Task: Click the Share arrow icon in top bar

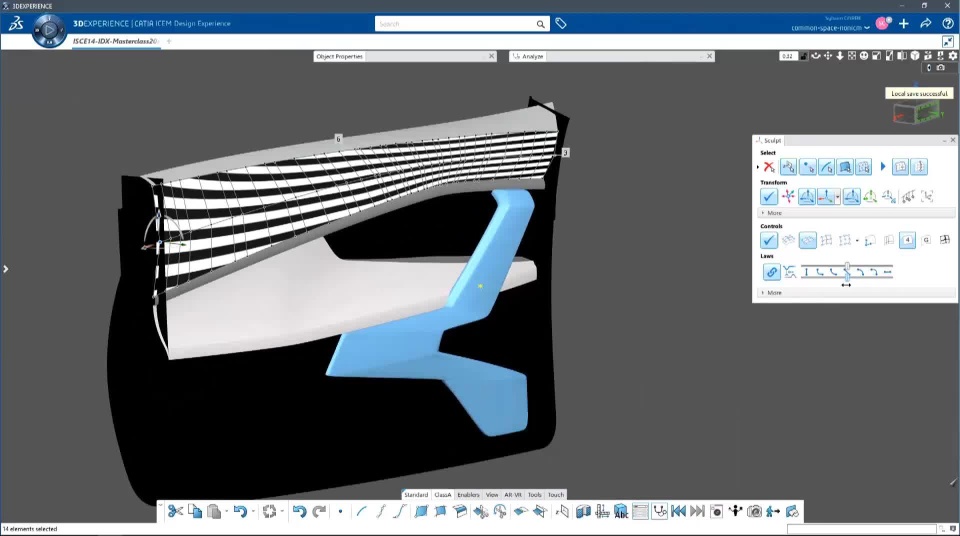Action: click(x=926, y=24)
